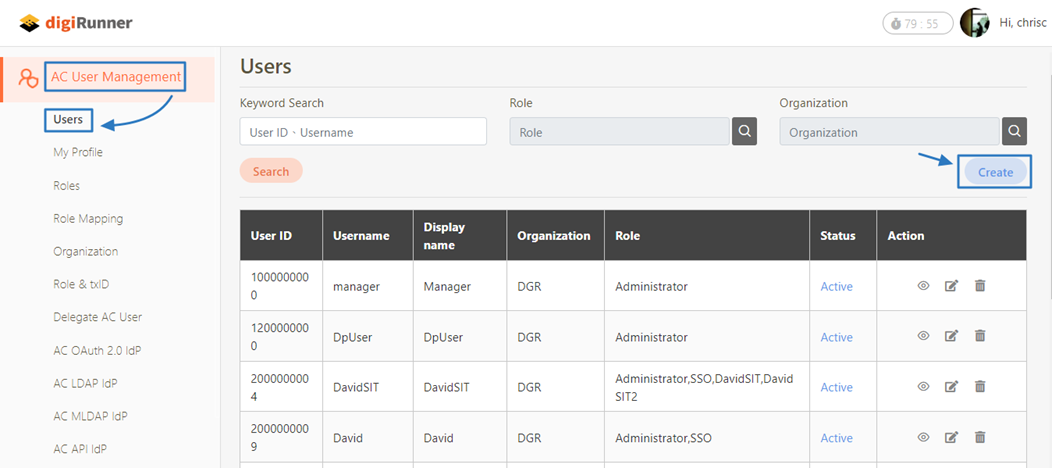The width and height of the screenshot is (1052, 468).
Task: View details of the manager user
Action: click(x=923, y=286)
